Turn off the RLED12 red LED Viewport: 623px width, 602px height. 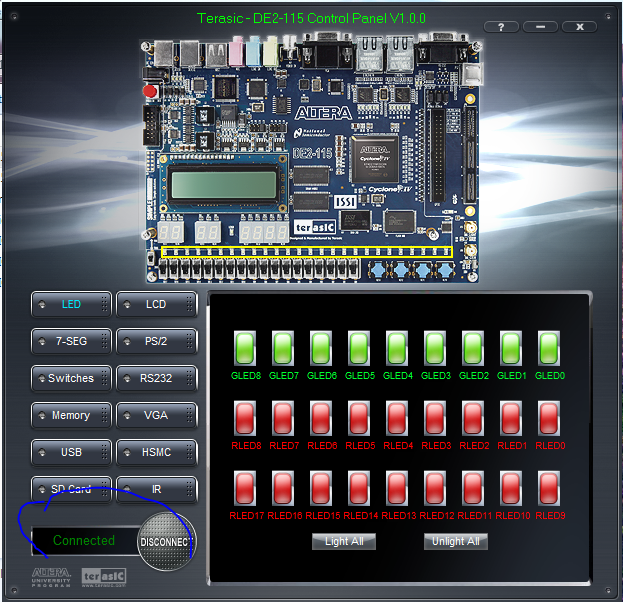435,488
